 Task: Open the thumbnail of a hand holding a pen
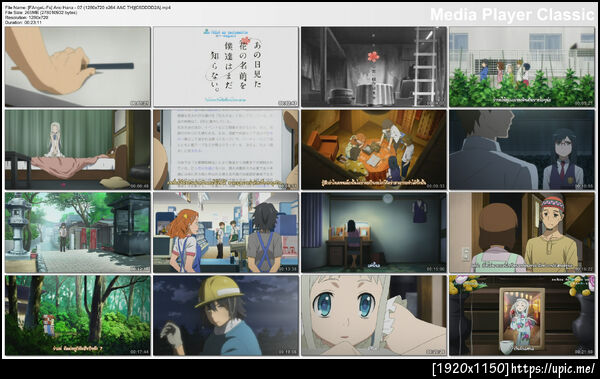(78, 67)
